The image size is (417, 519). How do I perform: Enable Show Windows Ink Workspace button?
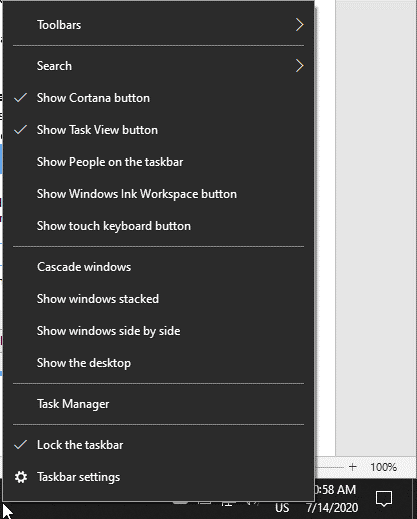(x=158, y=194)
